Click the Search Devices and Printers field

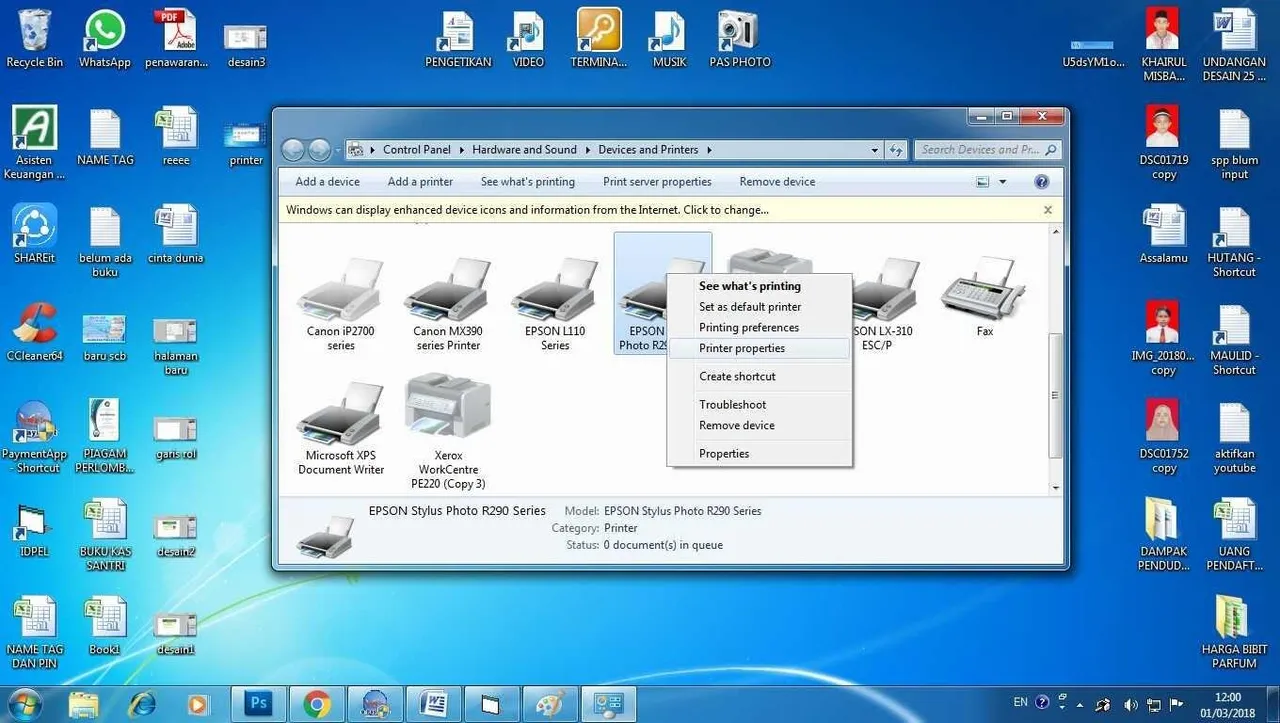pyautogui.click(x=987, y=150)
